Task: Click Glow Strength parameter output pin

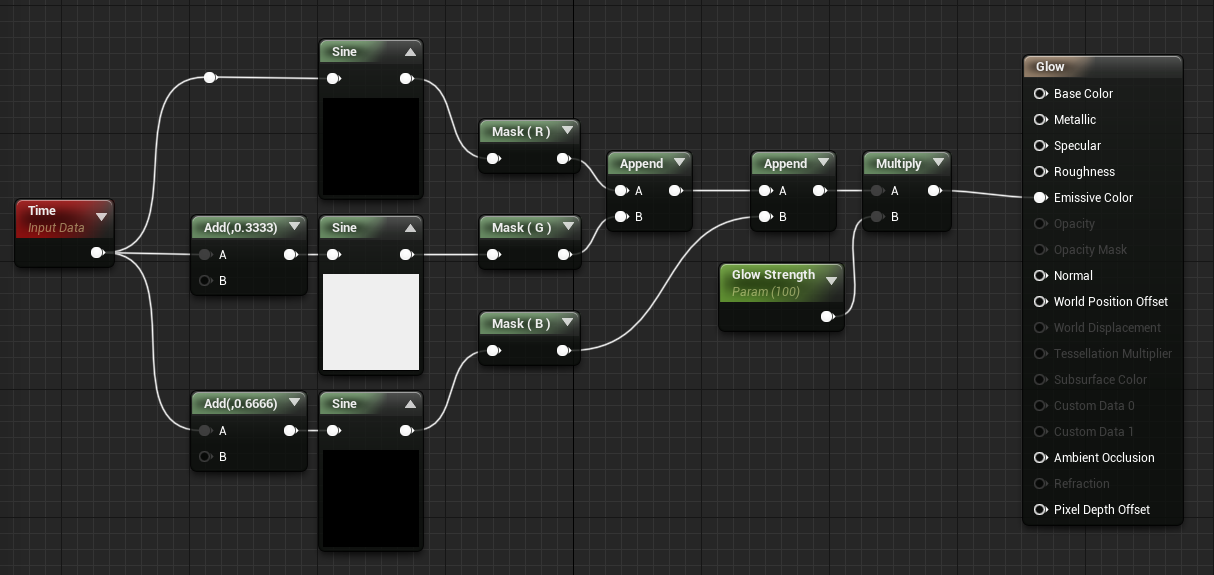Action: pos(827,316)
